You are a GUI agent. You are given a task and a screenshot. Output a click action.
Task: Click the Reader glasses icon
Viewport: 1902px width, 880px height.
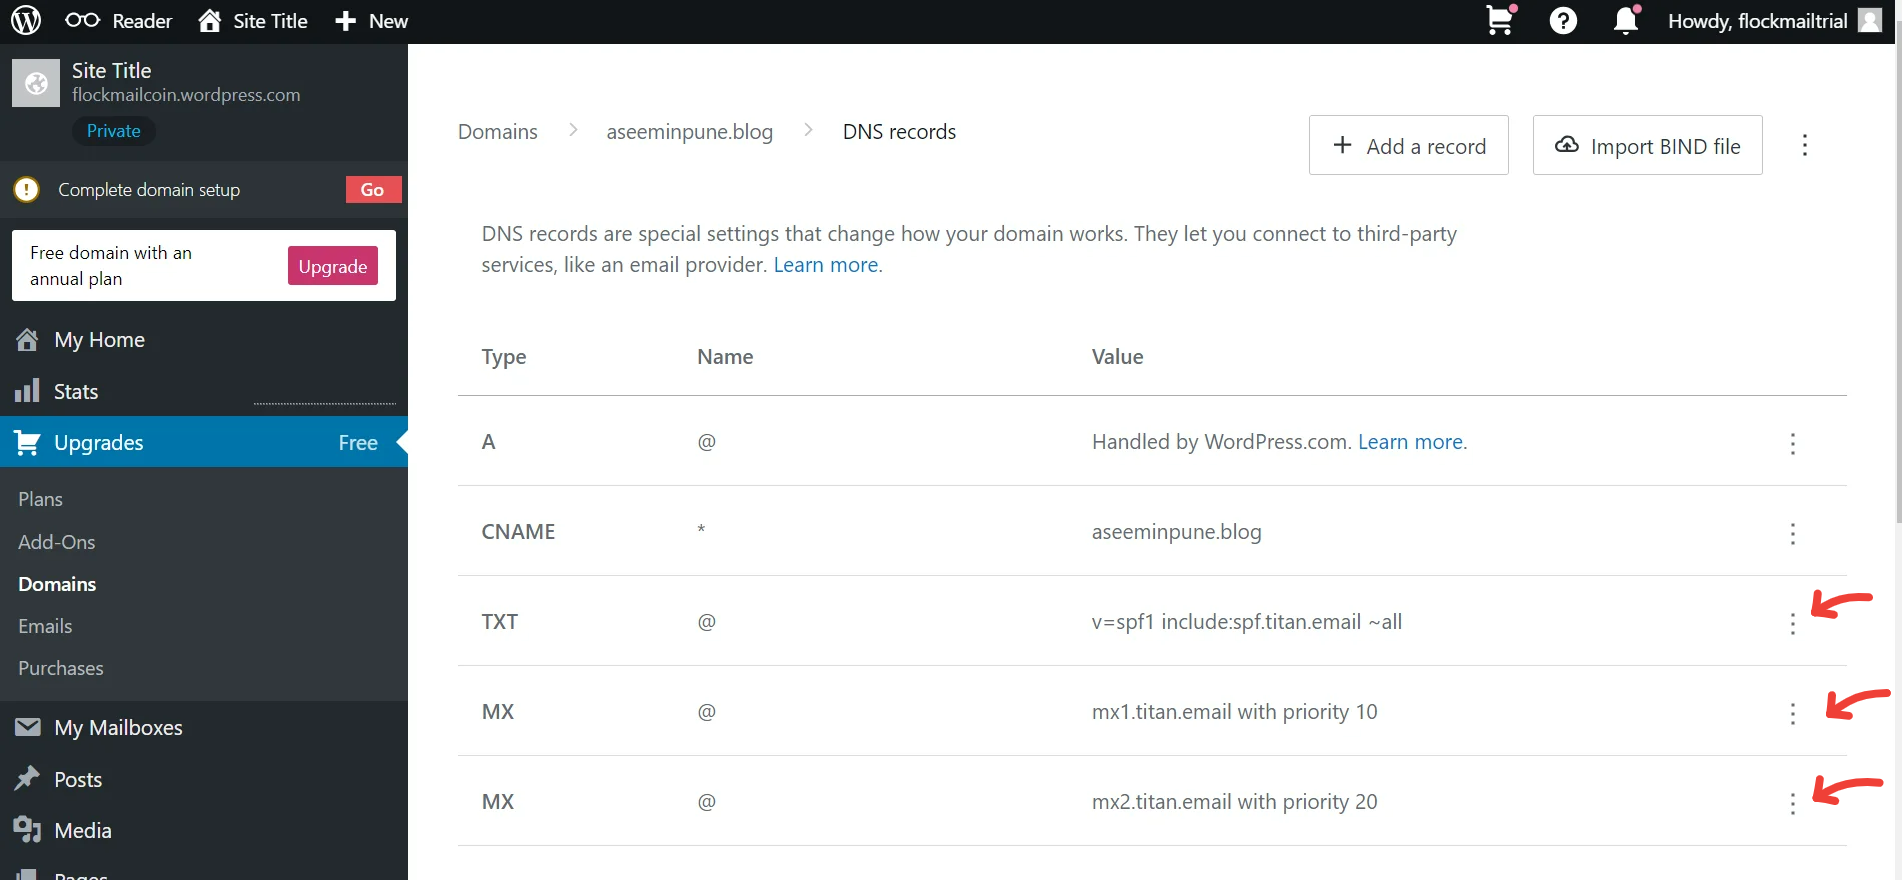click(82, 20)
